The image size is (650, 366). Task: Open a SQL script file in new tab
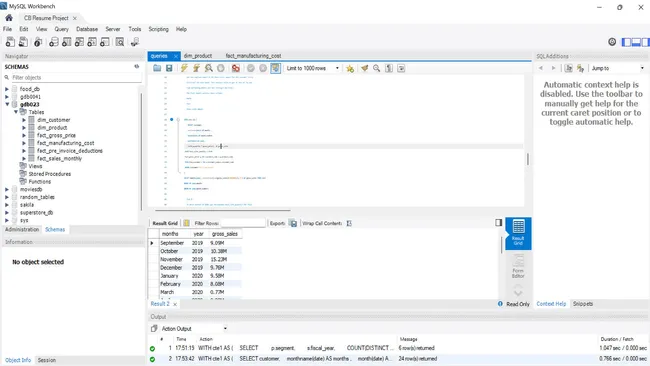tap(23, 42)
